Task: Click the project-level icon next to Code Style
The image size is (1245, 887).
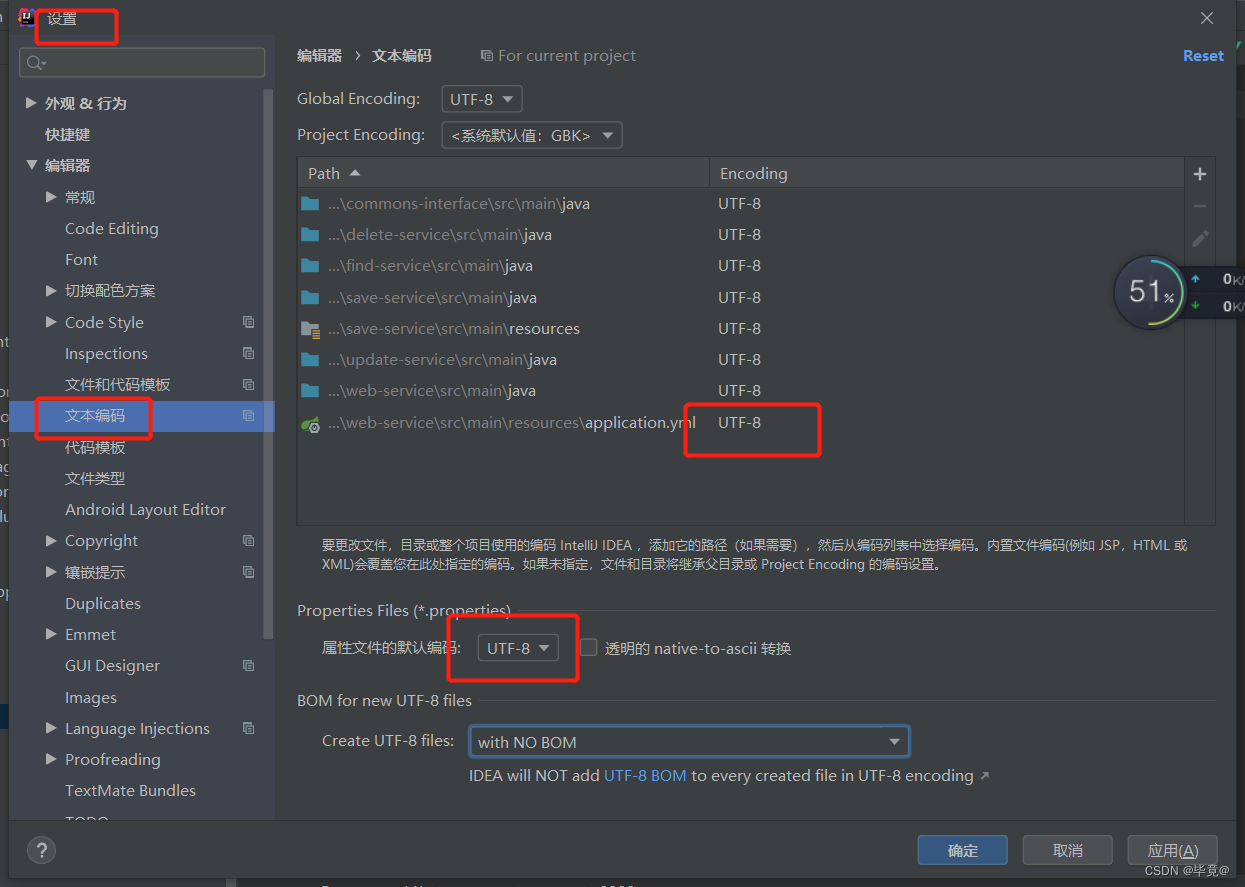Action: click(x=248, y=322)
